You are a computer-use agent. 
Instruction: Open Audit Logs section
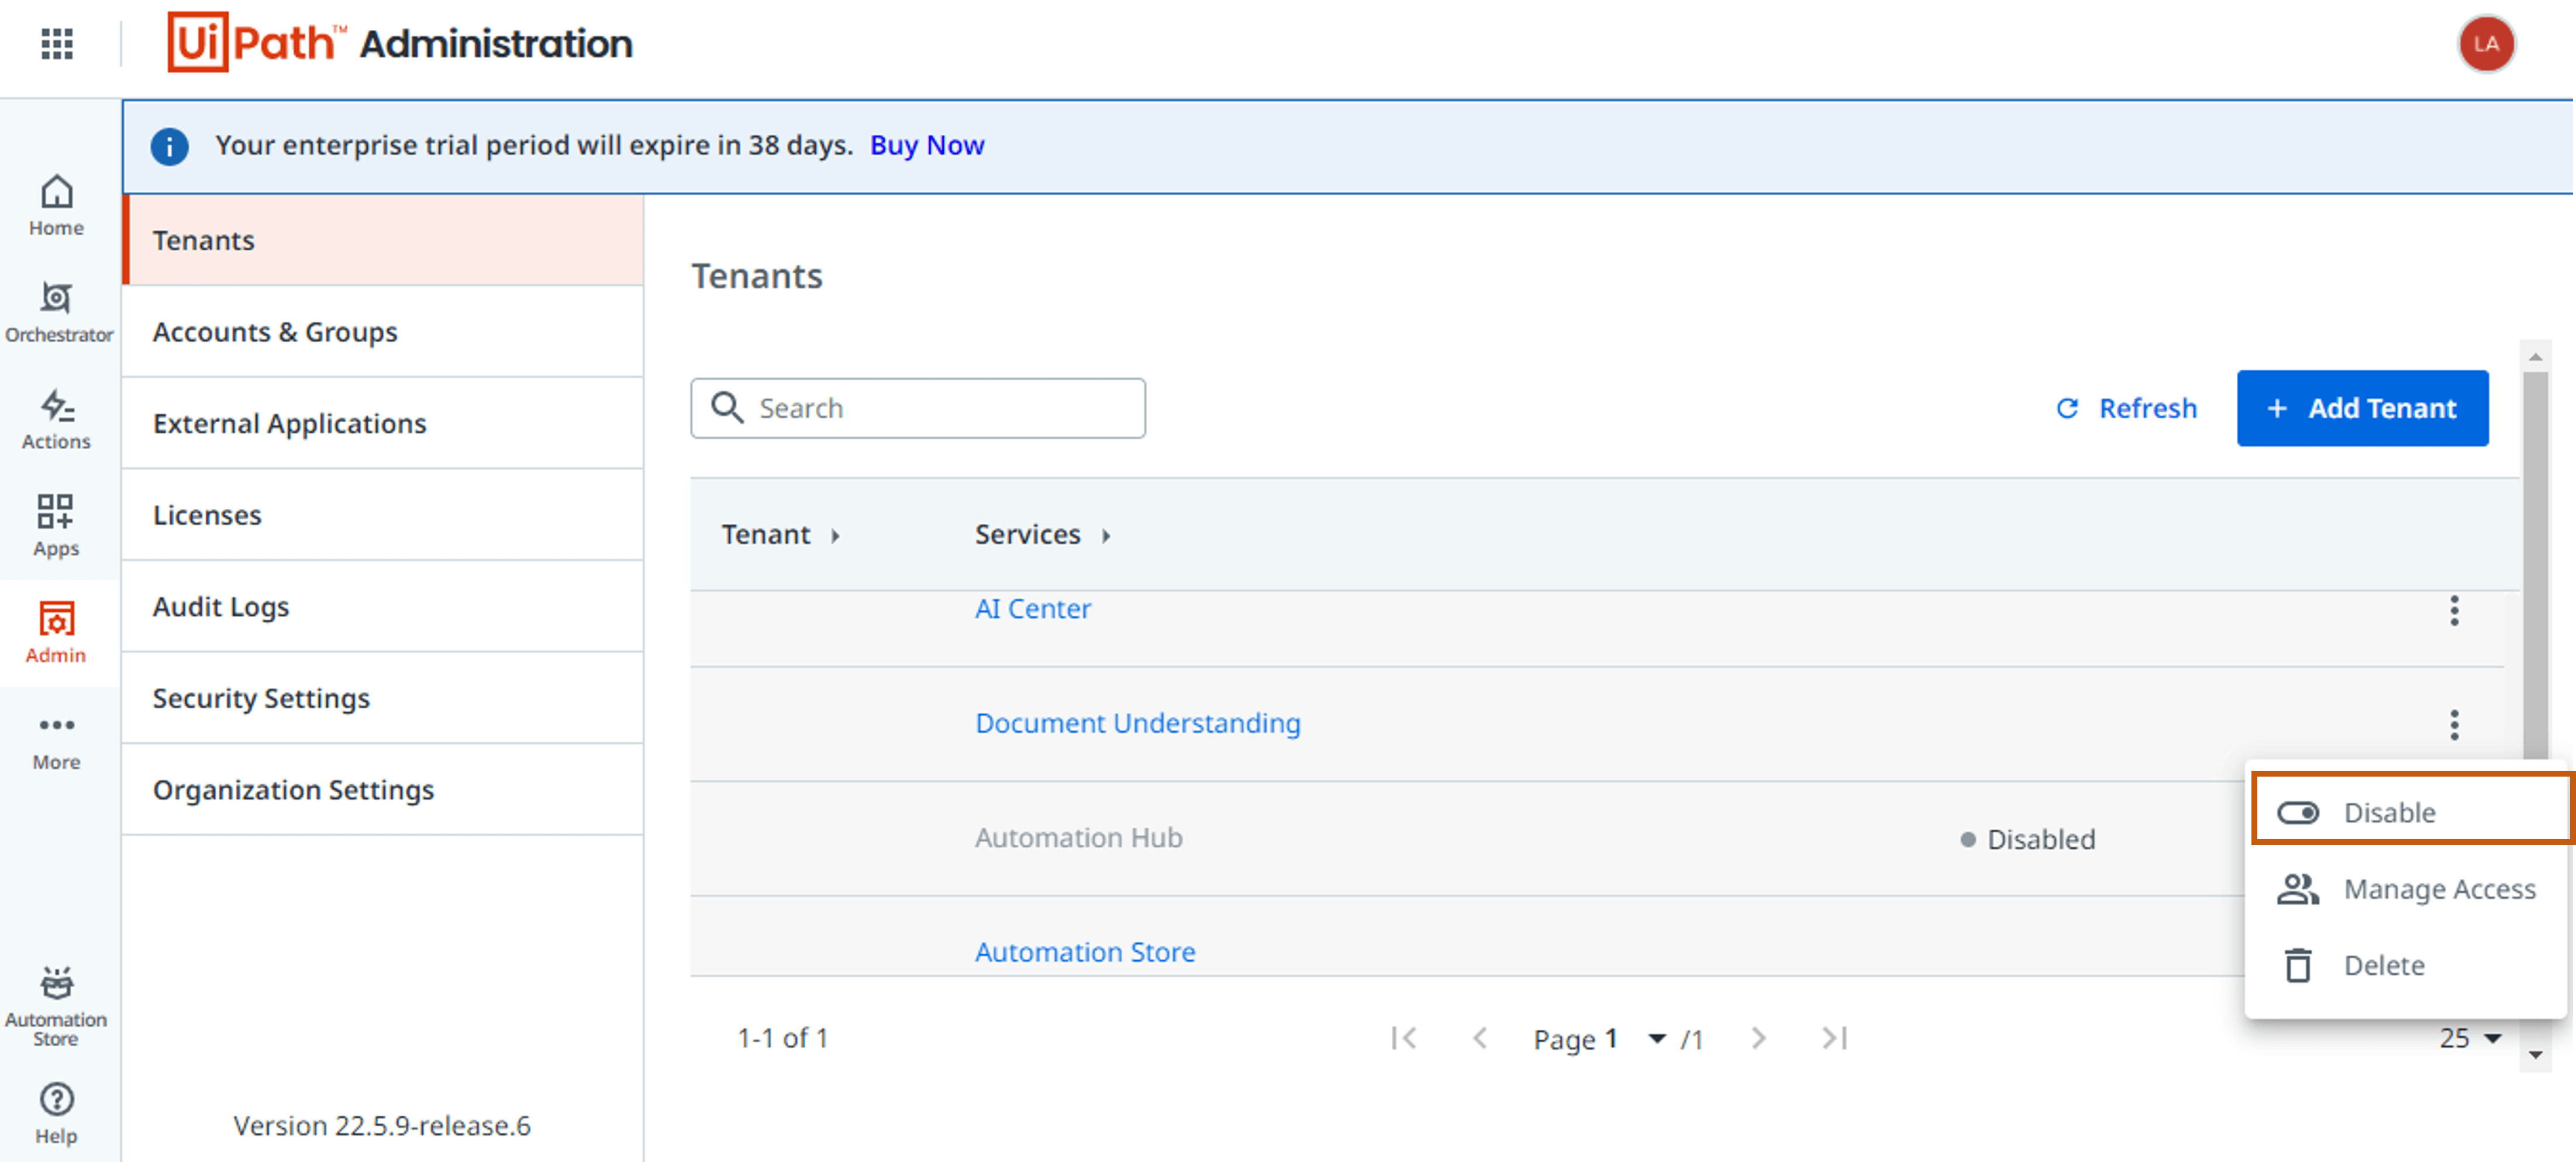point(383,607)
